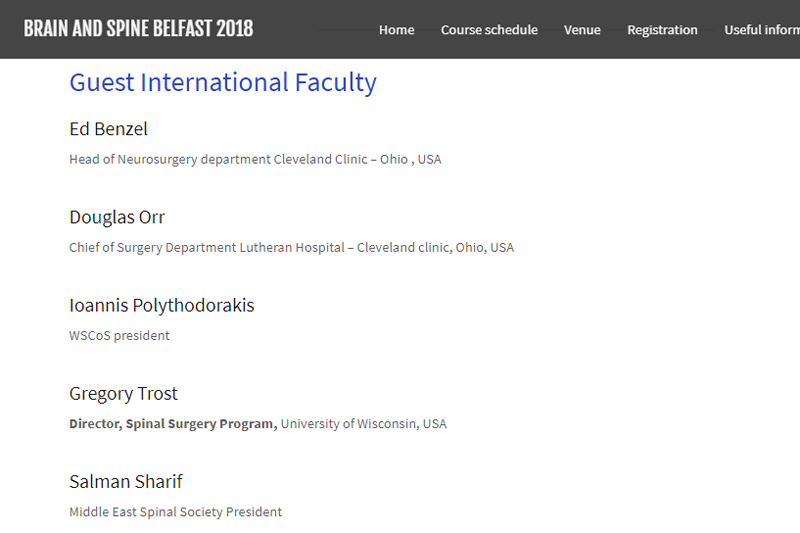Select the Douglas Orr name heading
800x533 pixels.
tap(117, 217)
